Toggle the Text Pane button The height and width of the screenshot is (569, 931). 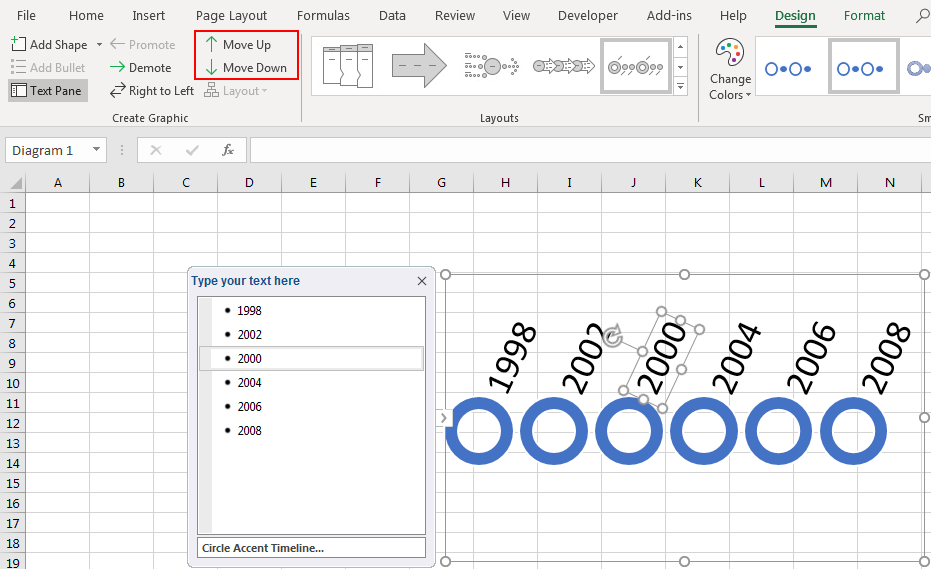(48, 91)
